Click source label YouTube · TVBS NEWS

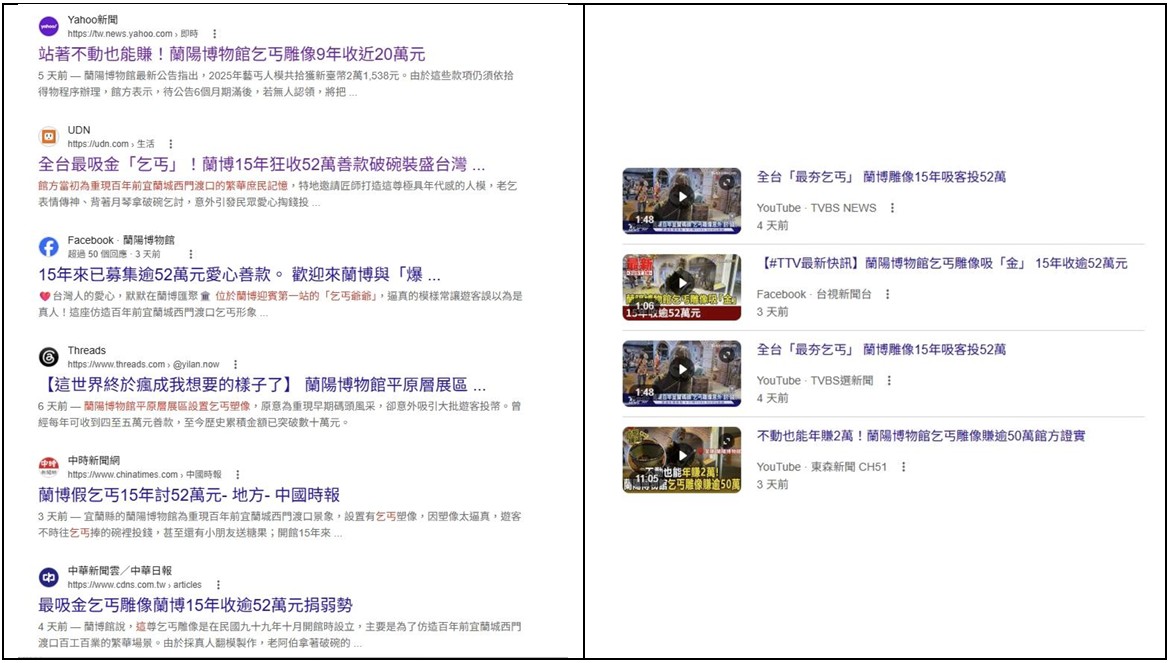(x=816, y=208)
